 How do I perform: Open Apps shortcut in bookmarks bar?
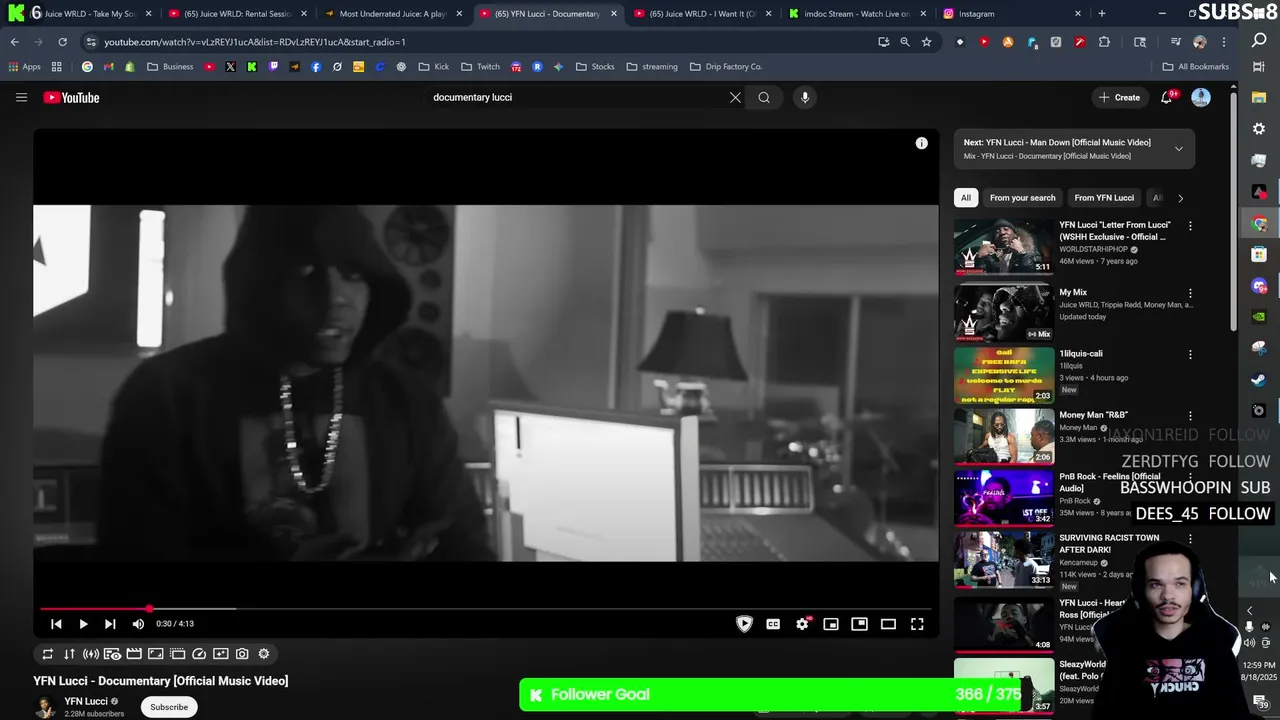pos(24,67)
